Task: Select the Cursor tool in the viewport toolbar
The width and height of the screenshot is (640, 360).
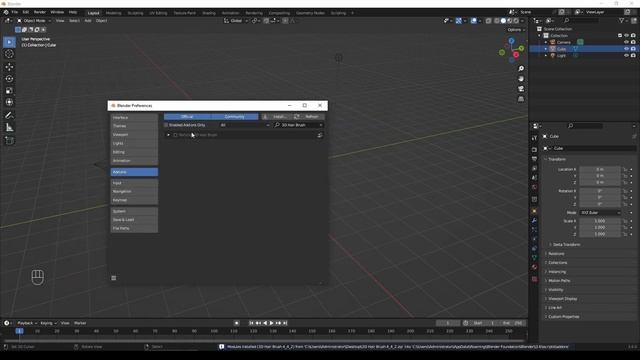Action: point(9,54)
